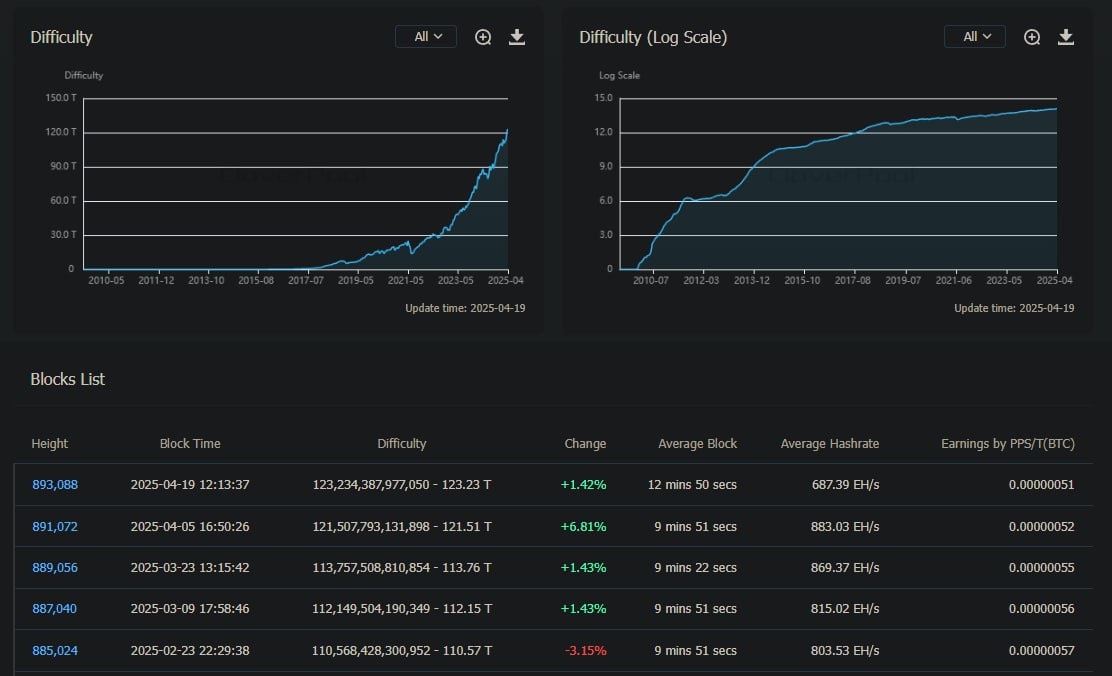Click the Block Time column header
Viewport: 1112px width, 676px height.
190,443
